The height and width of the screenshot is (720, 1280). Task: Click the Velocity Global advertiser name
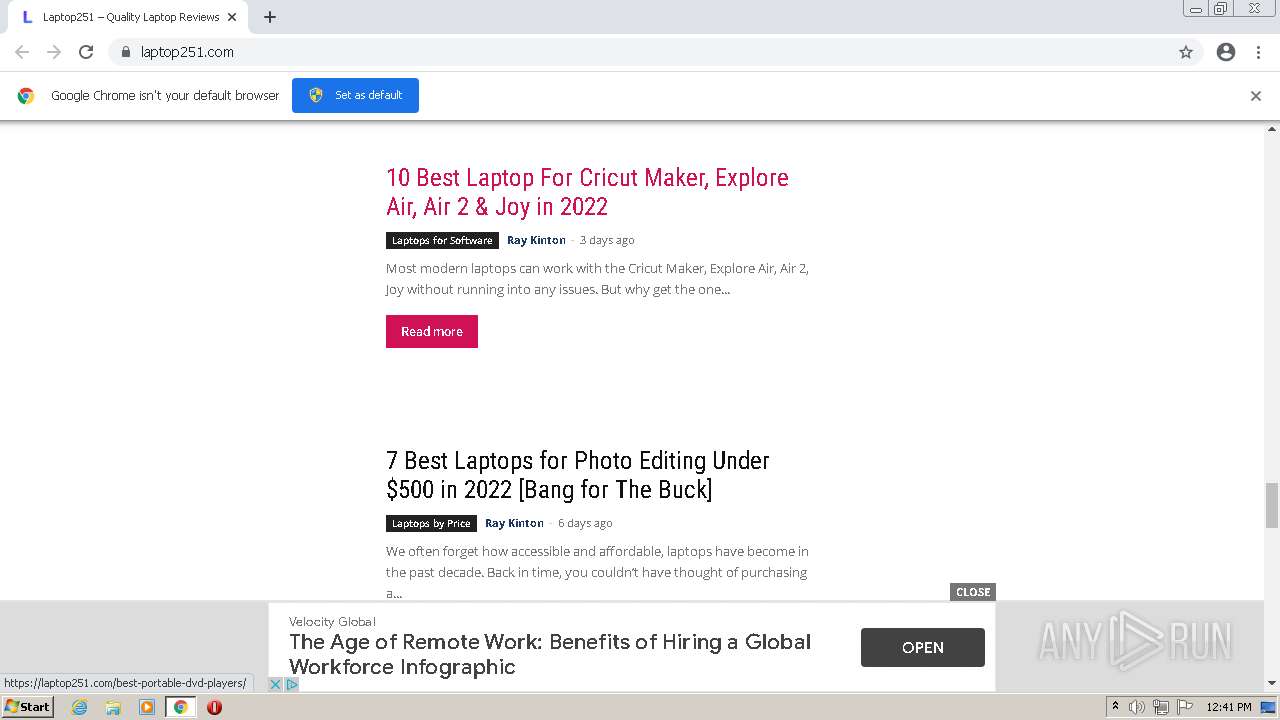[x=332, y=622]
